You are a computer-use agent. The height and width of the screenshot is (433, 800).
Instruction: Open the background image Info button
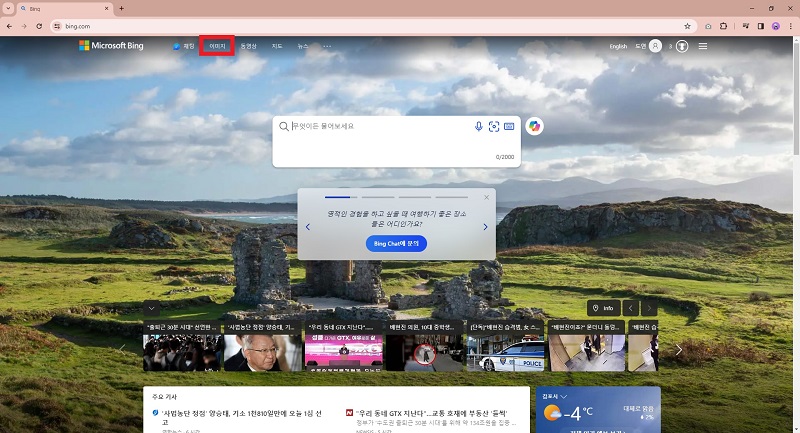click(x=604, y=308)
